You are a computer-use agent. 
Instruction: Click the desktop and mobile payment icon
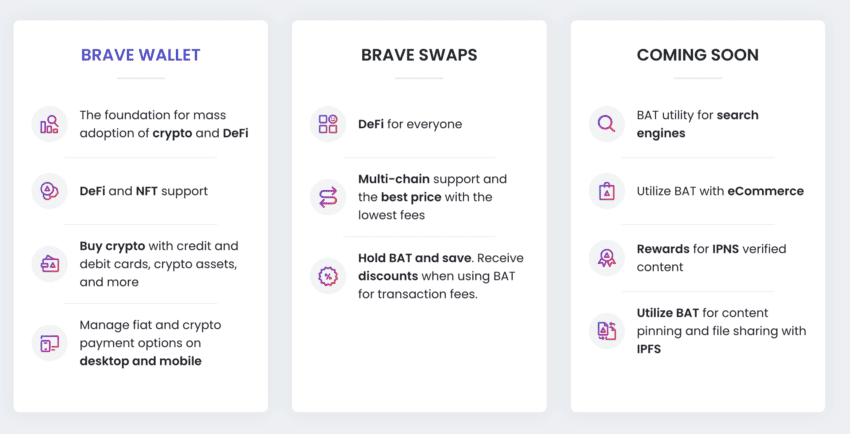click(x=49, y=343)
